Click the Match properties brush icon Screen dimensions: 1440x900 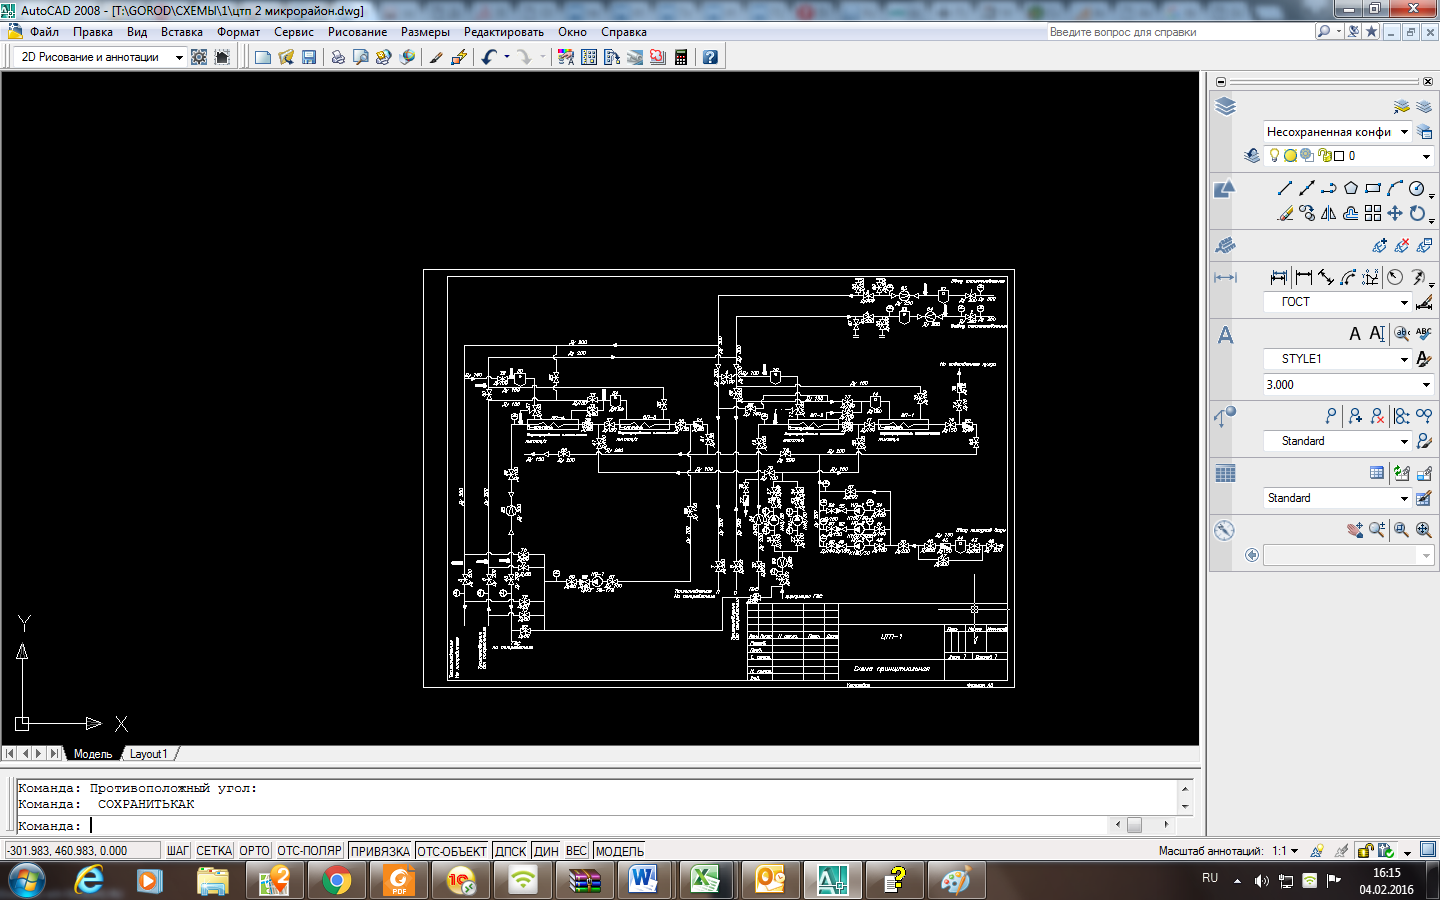coord(436,57)
